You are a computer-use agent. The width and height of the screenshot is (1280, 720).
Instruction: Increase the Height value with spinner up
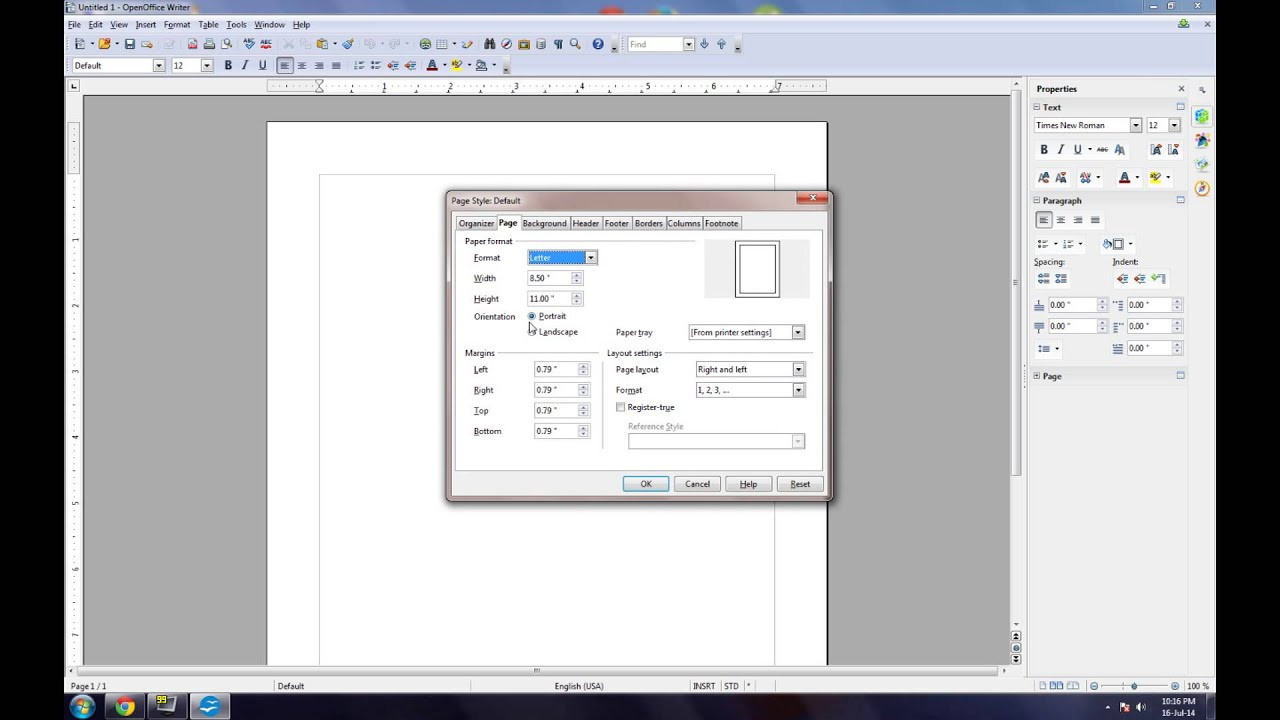tap(576, 296)
